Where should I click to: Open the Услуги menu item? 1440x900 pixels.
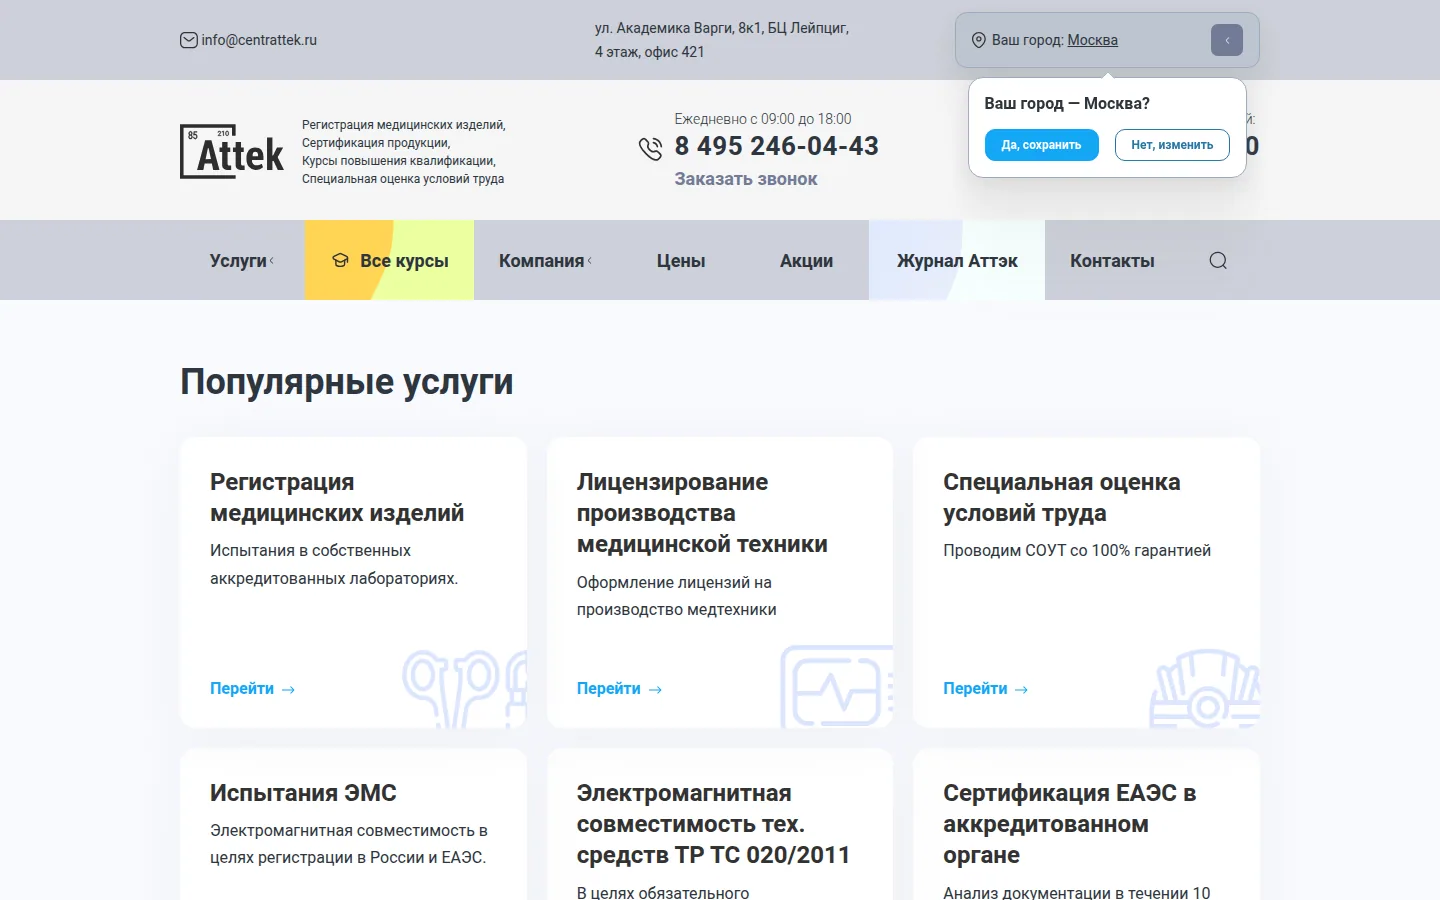click(x=238, y=261)
